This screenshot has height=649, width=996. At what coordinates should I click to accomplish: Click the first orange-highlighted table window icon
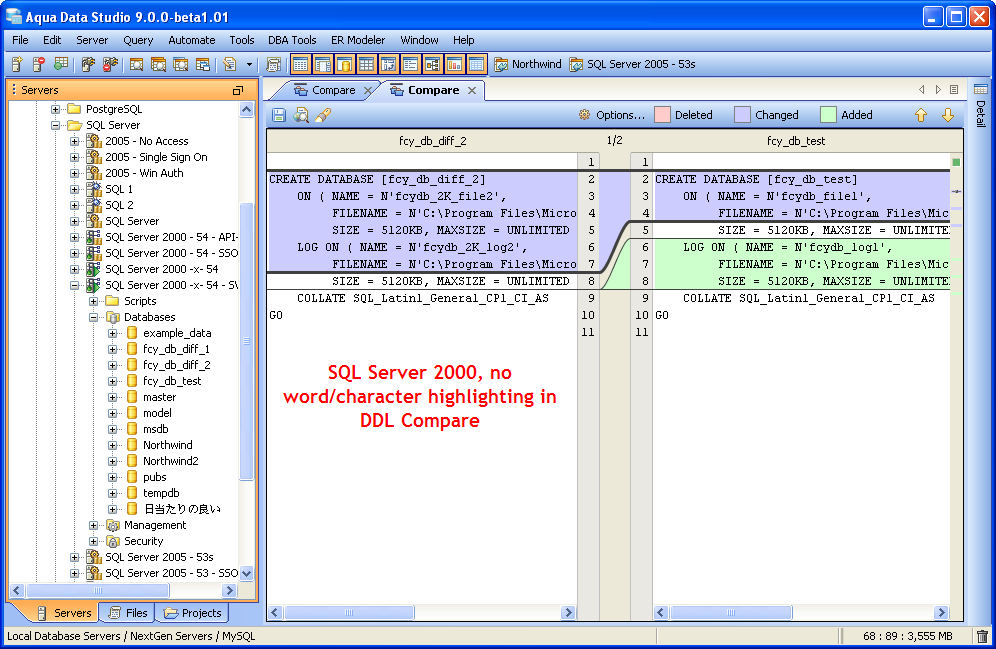tap(300, 64)
